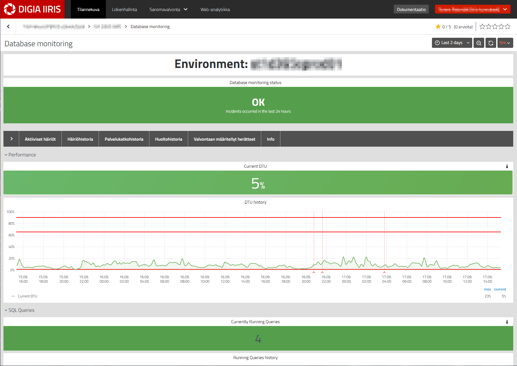Open the red user account dropdown
Screen dimensions: 517x366
click(x=472, y=9)
